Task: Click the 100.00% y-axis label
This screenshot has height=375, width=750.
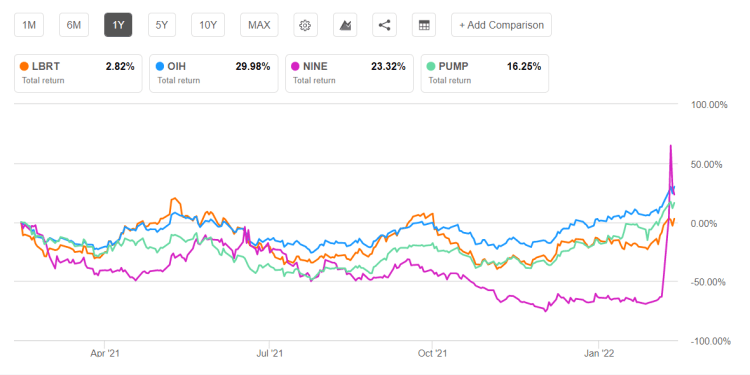Action: point(709,105)
